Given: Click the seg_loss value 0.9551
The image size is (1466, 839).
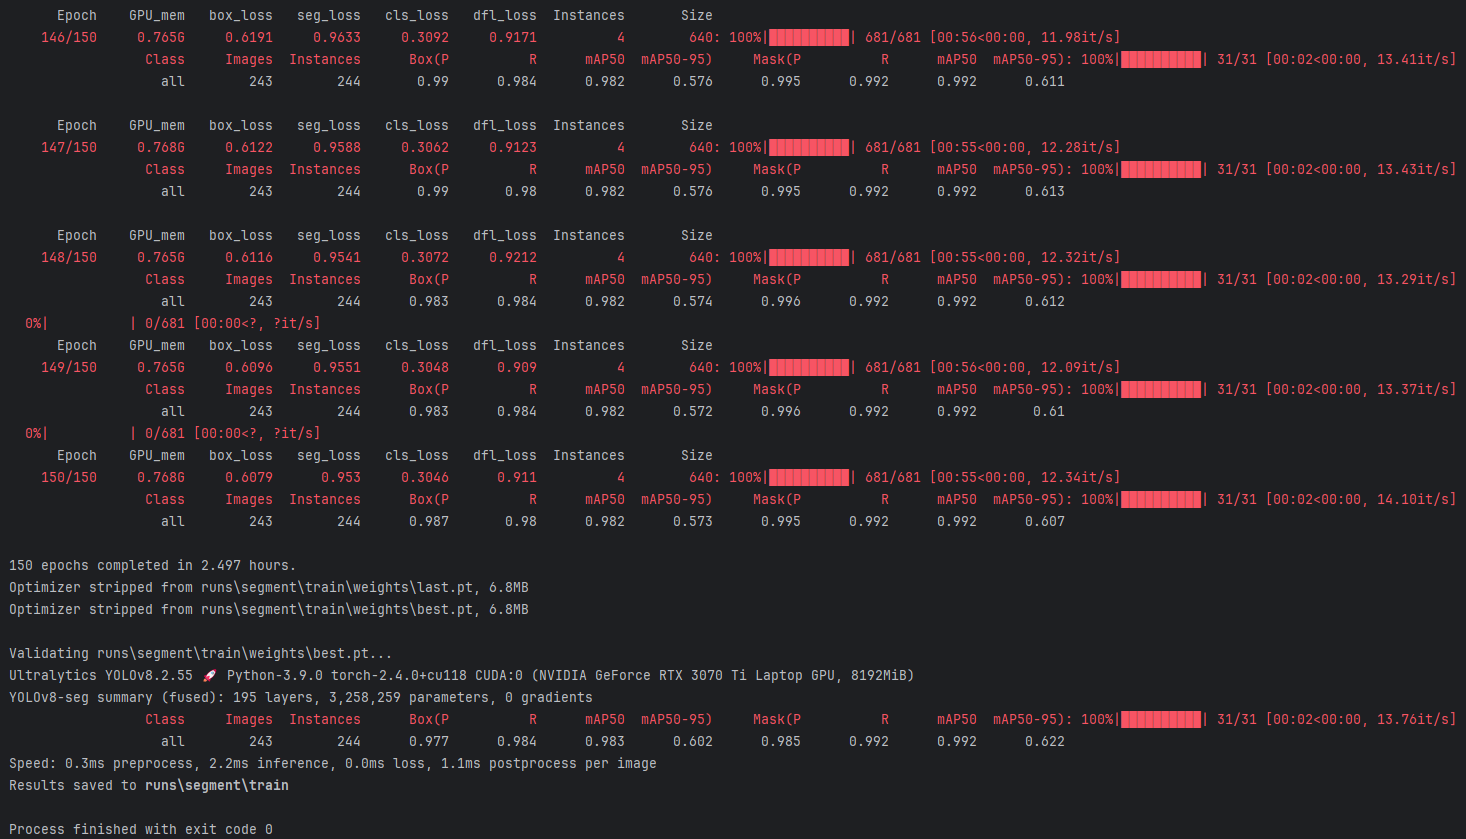Looking at the screenshot, I should click(x=337, y=367).
